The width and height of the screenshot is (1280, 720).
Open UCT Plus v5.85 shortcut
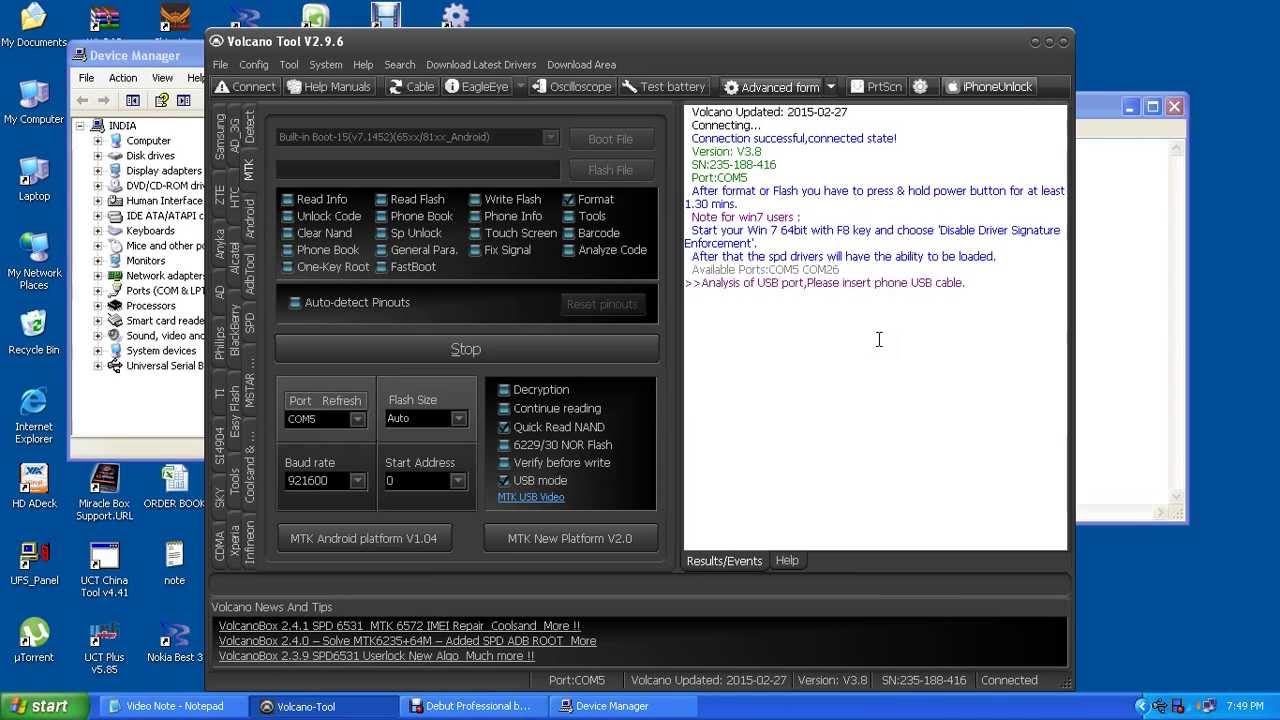pyautogui.click(x=104, y=647)
